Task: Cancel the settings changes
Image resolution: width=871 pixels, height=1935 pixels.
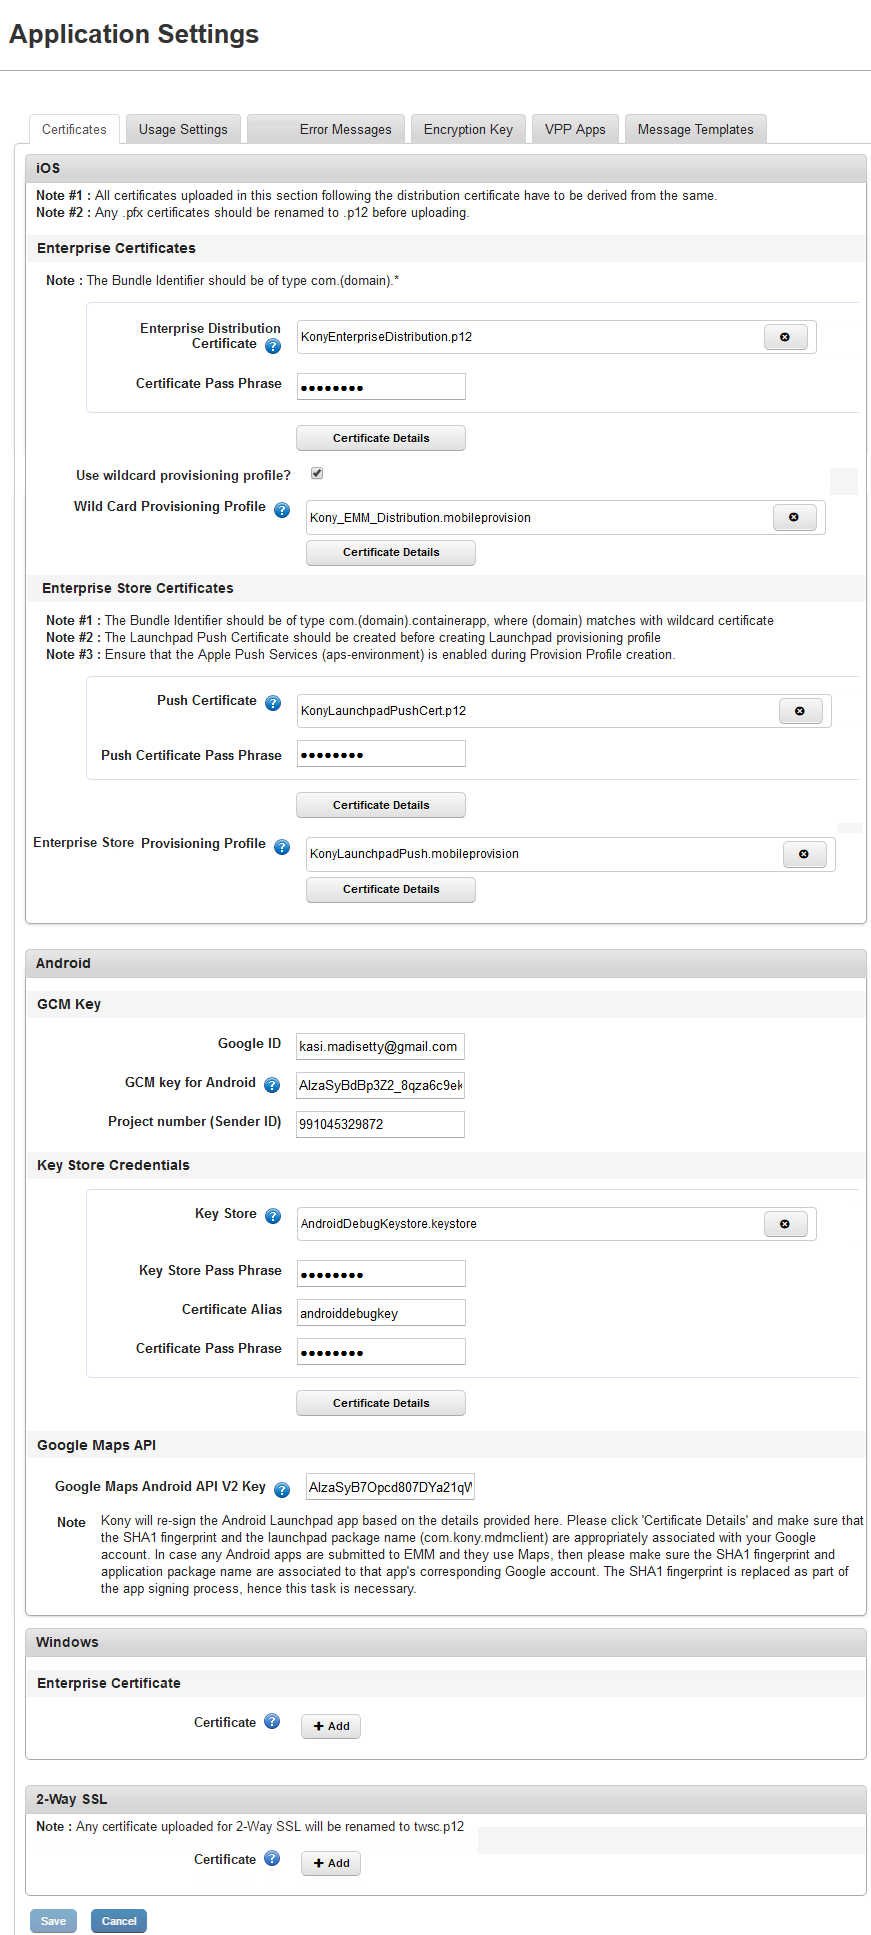Action: [119, 1921]
